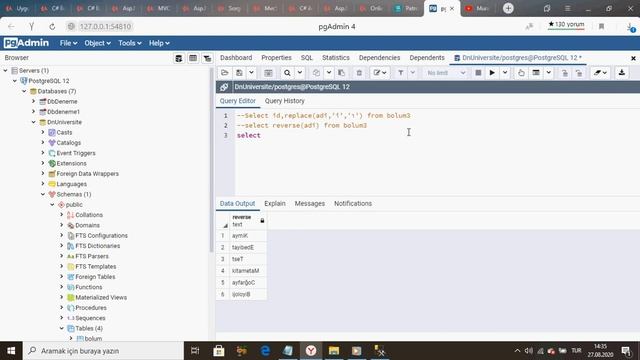Click the Explain Analyze icon
This screenshot has width=640, height=360.
[x=536, y=73]
